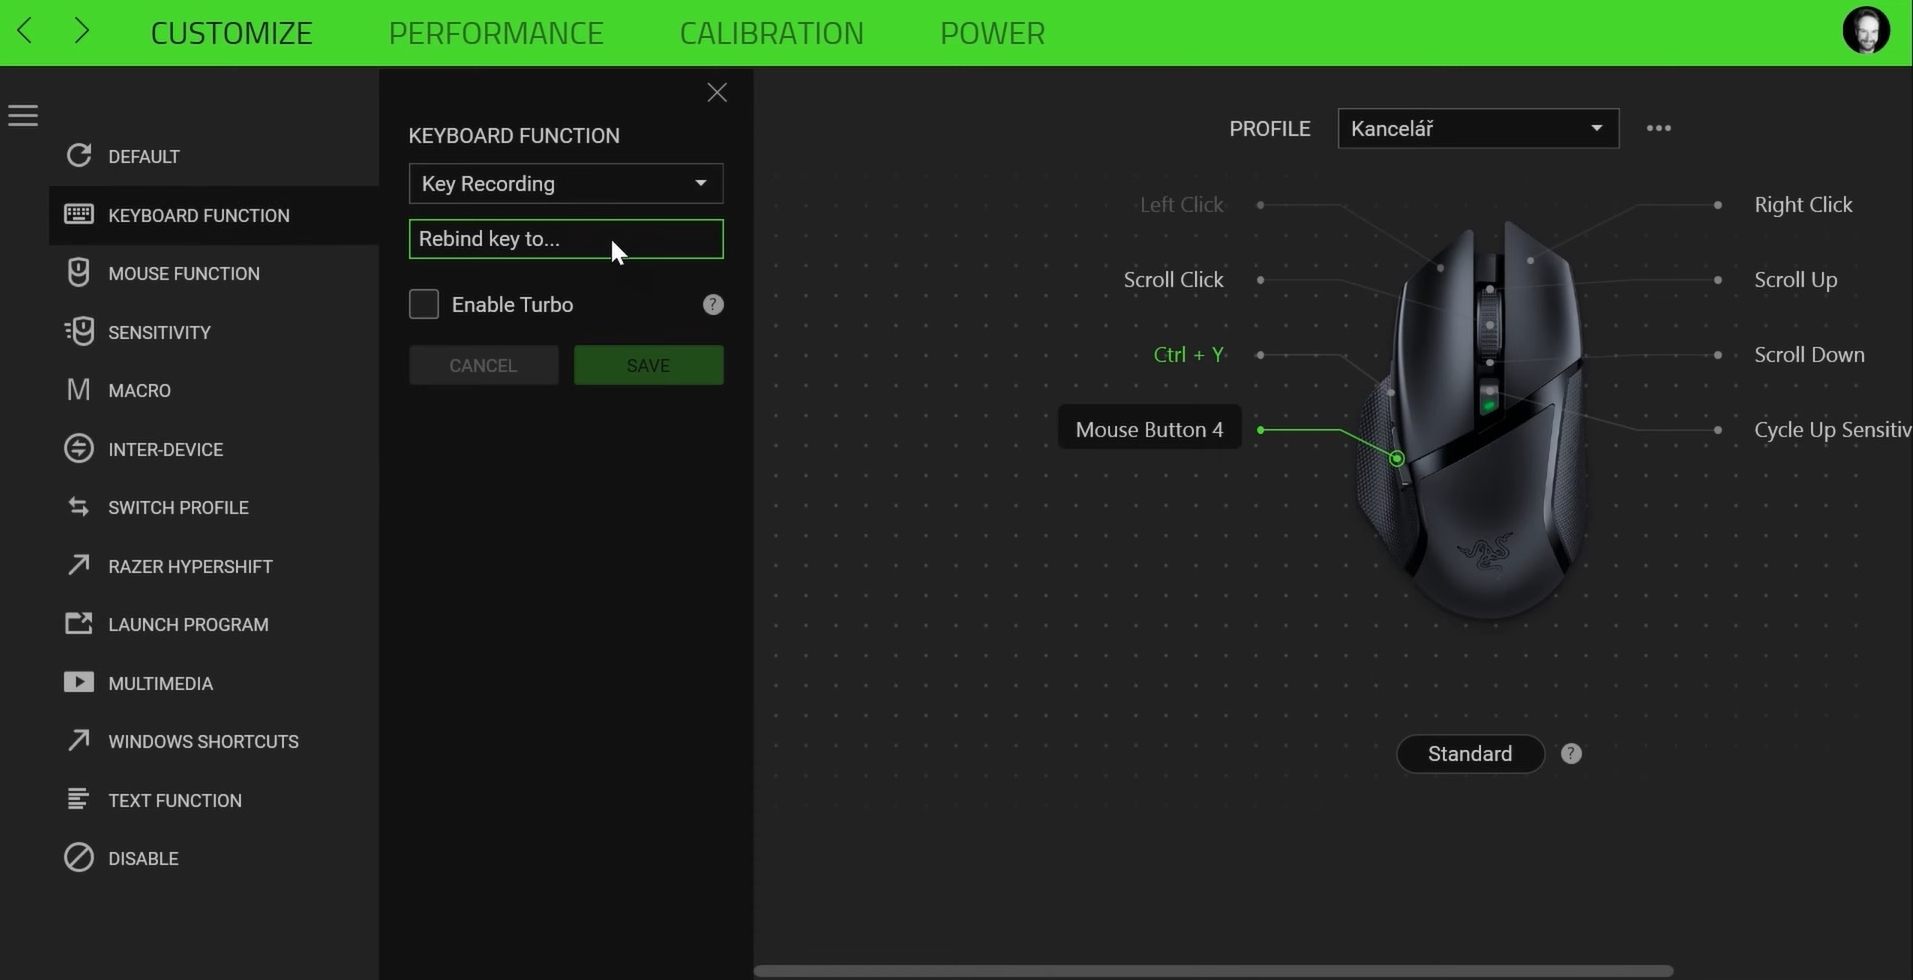Click the Keyboard Function keyboard icon

click(x=79, y=214)
